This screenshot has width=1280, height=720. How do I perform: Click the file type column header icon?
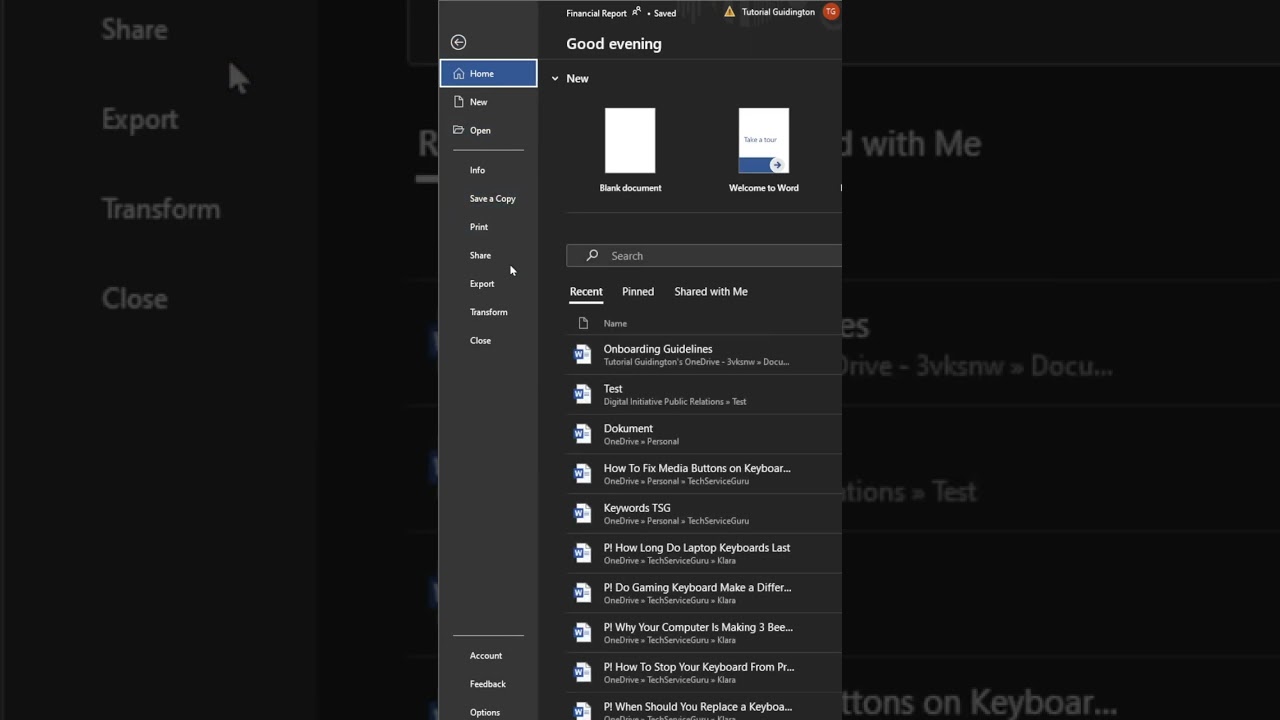tap(583, 323)
